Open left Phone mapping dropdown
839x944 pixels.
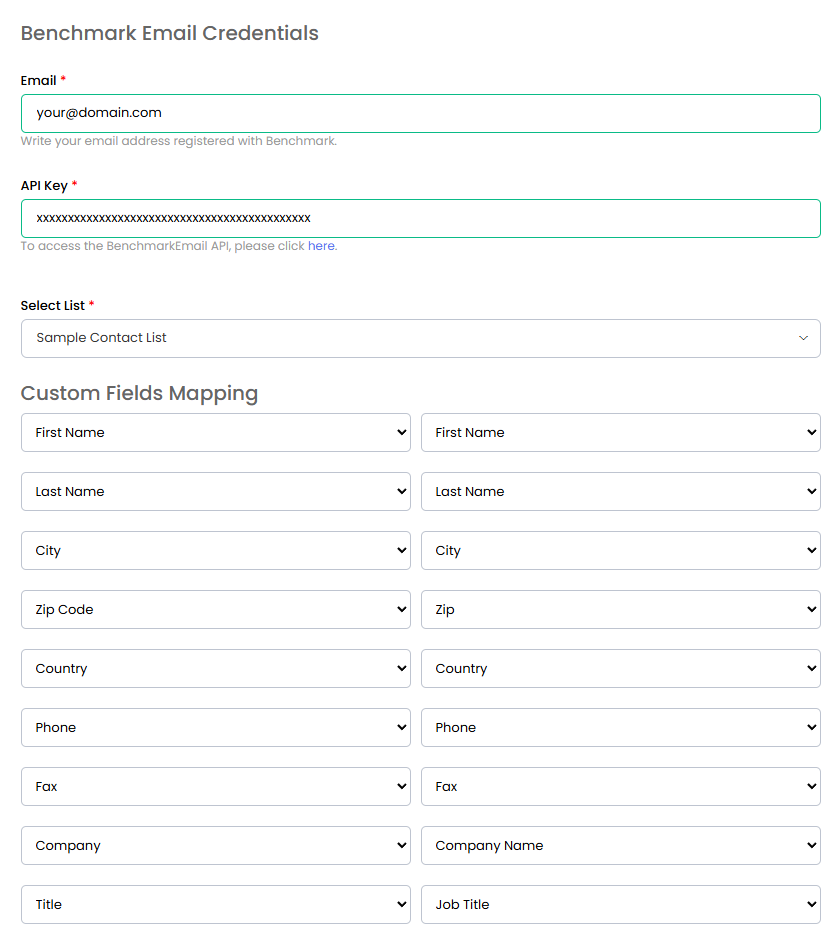(x=215, y=727)
